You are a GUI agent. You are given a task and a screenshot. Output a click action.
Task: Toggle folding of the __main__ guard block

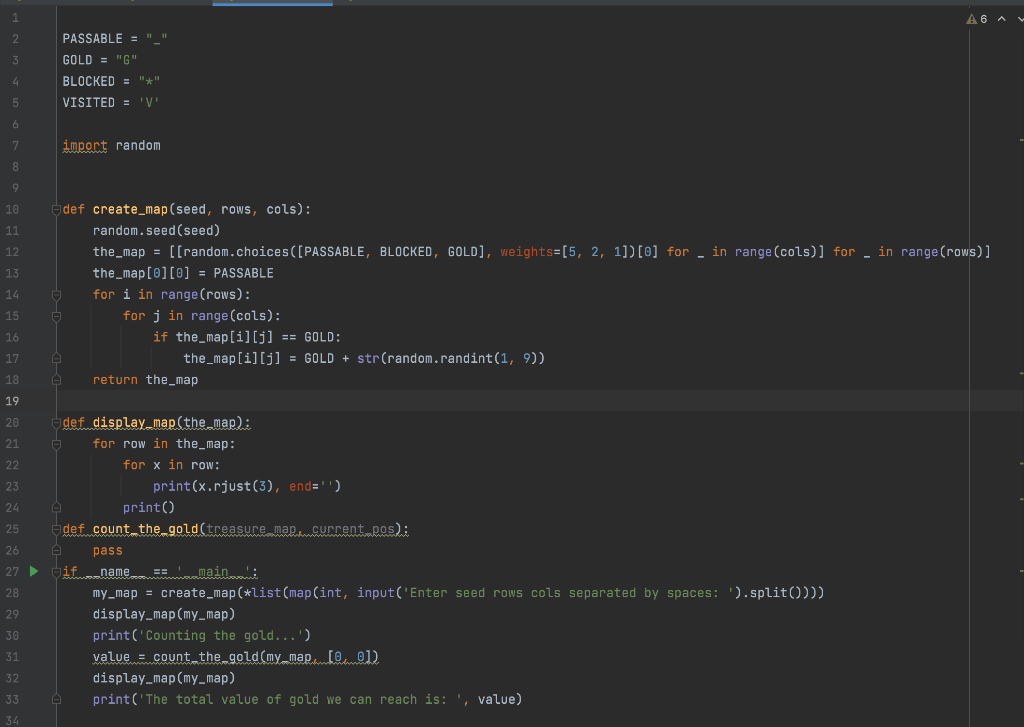(x=57, y=571)
